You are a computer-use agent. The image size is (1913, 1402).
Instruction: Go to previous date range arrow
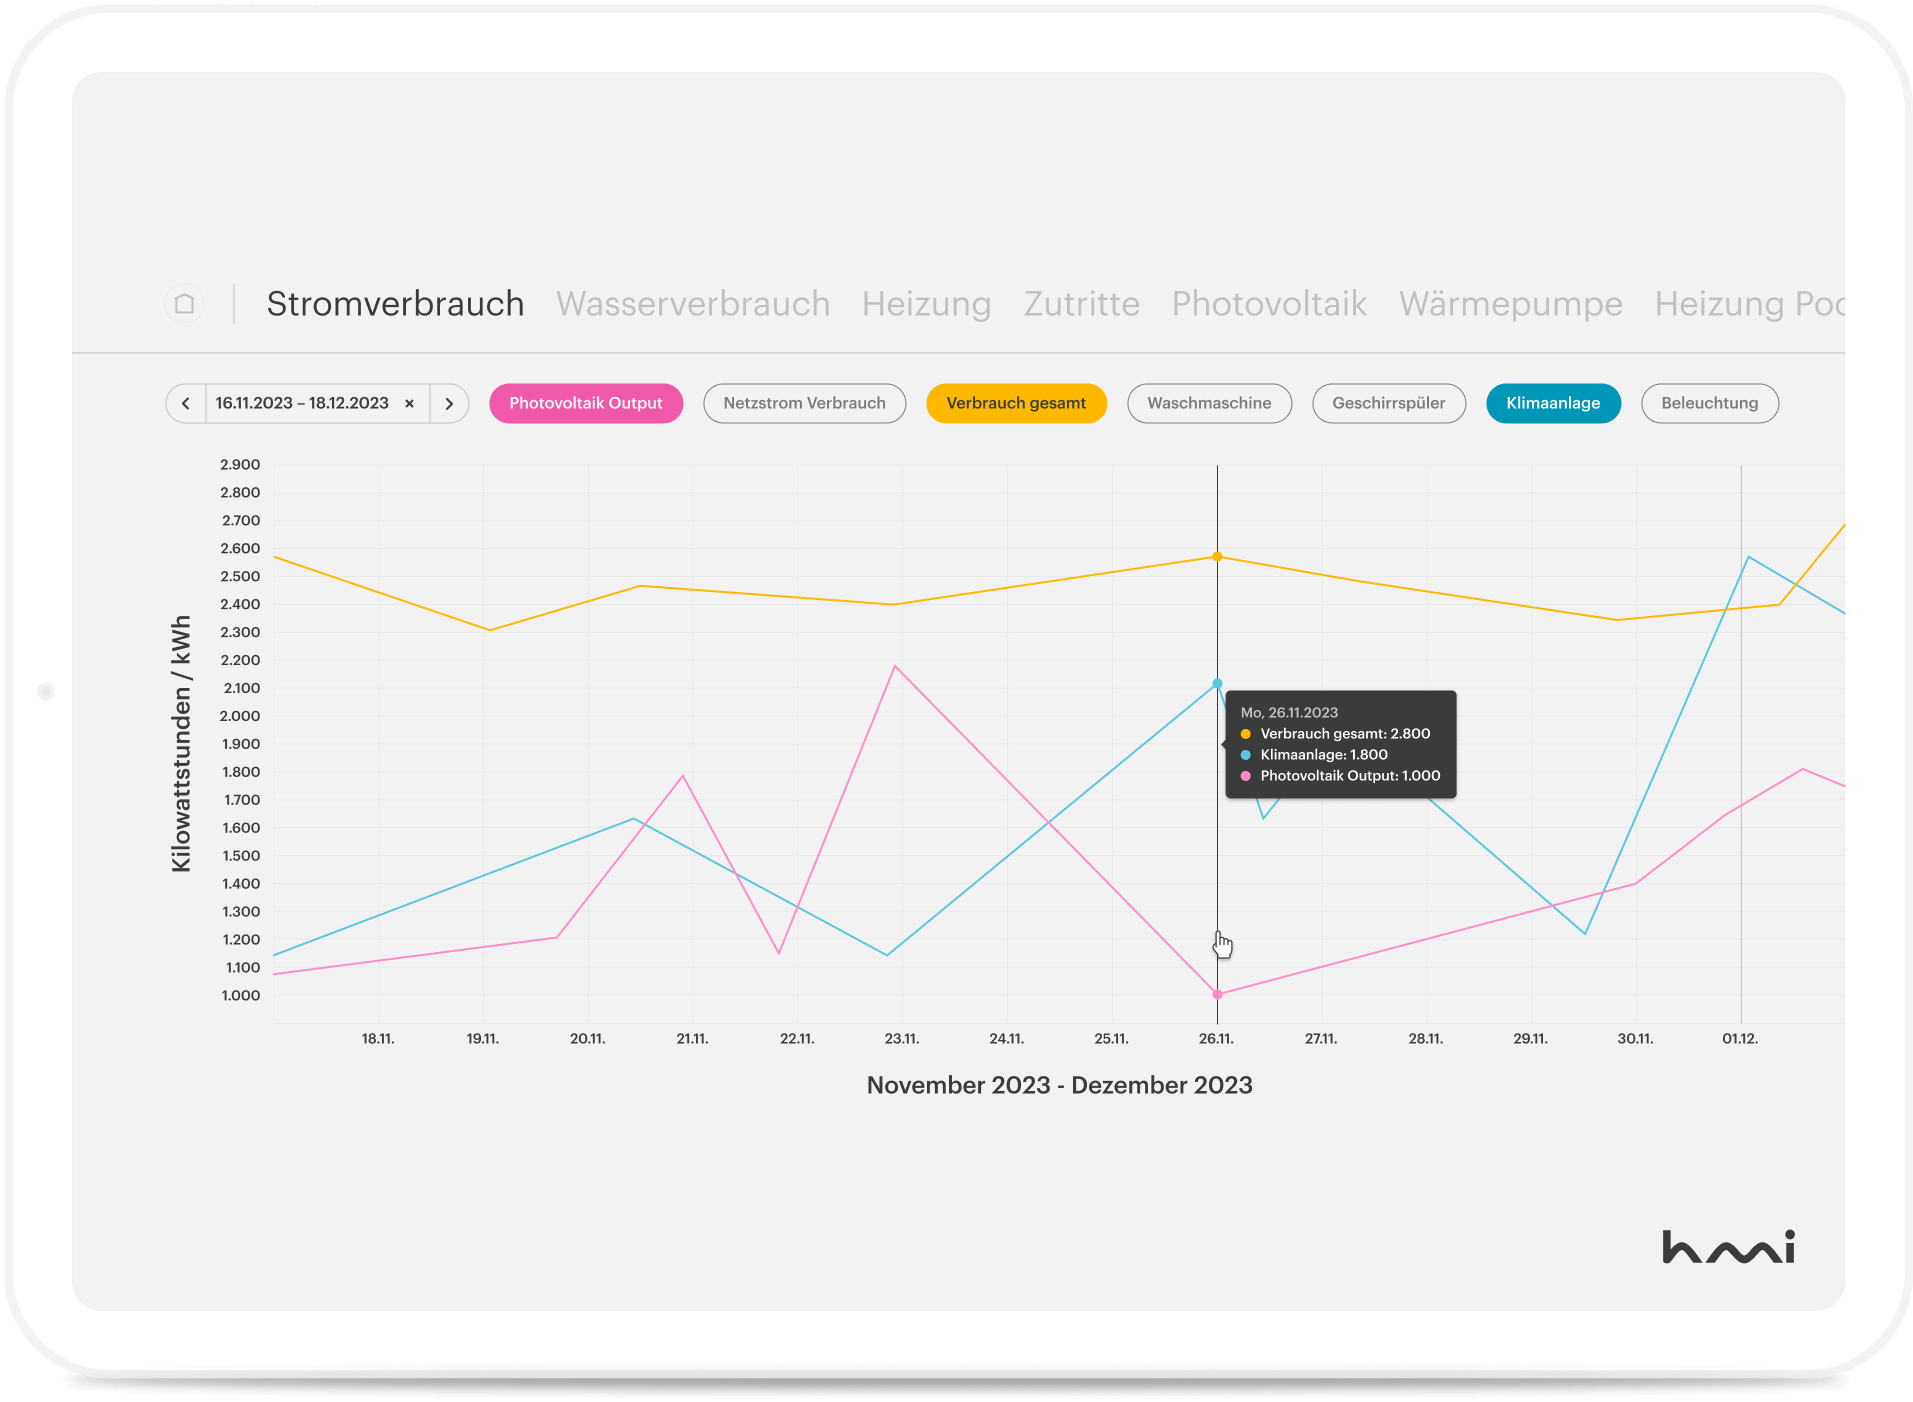[186, 404]
